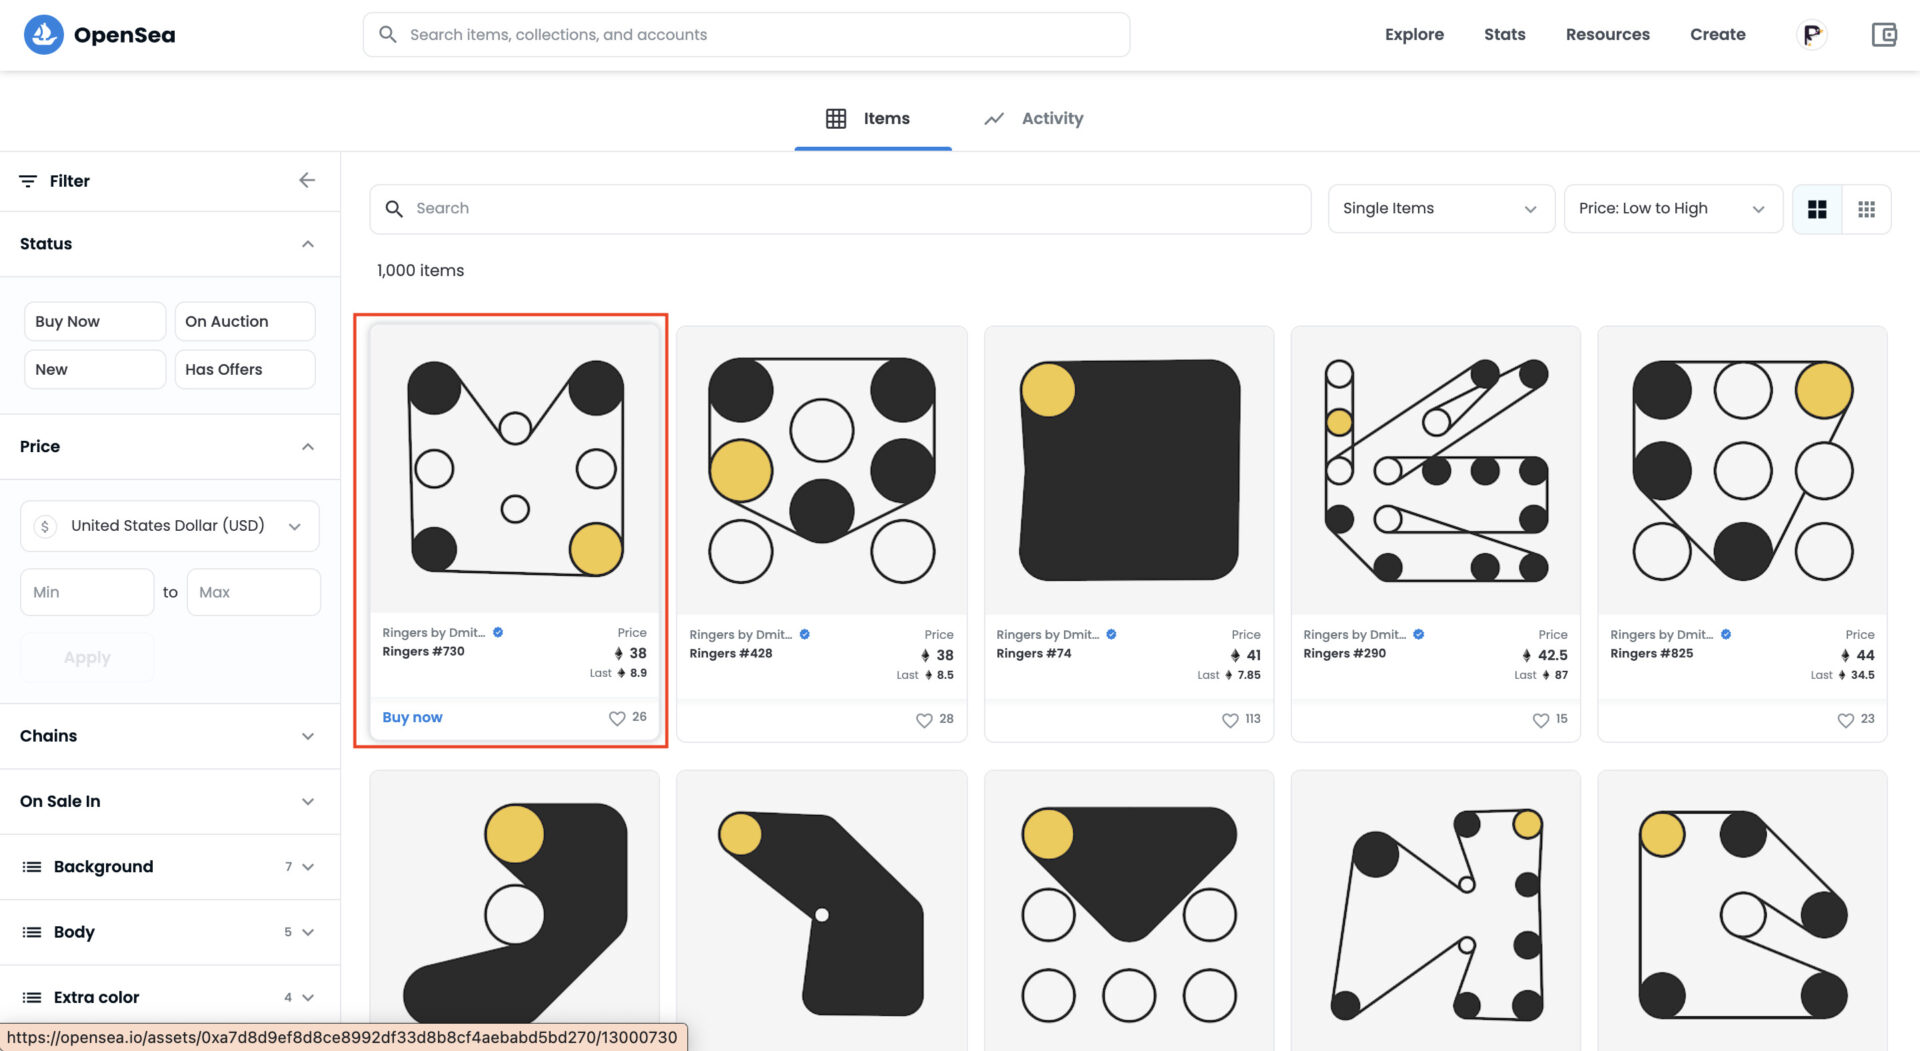
Task: Toggle the Has Offers status filter
Action: coord(244,369)
